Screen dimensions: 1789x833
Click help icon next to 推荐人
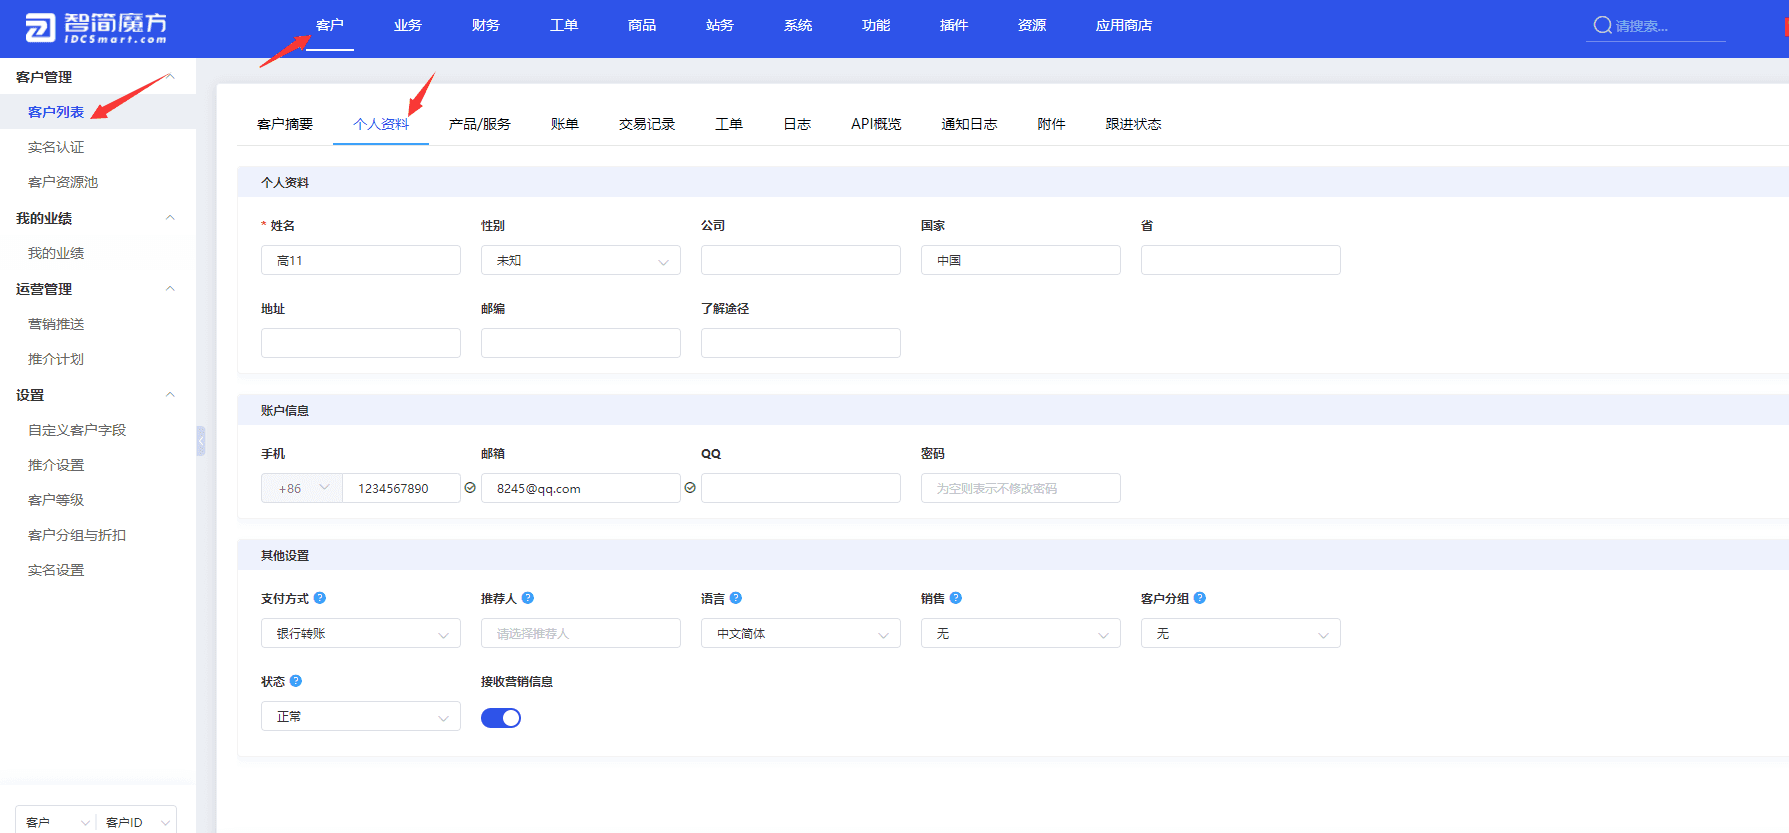point(528,598)
